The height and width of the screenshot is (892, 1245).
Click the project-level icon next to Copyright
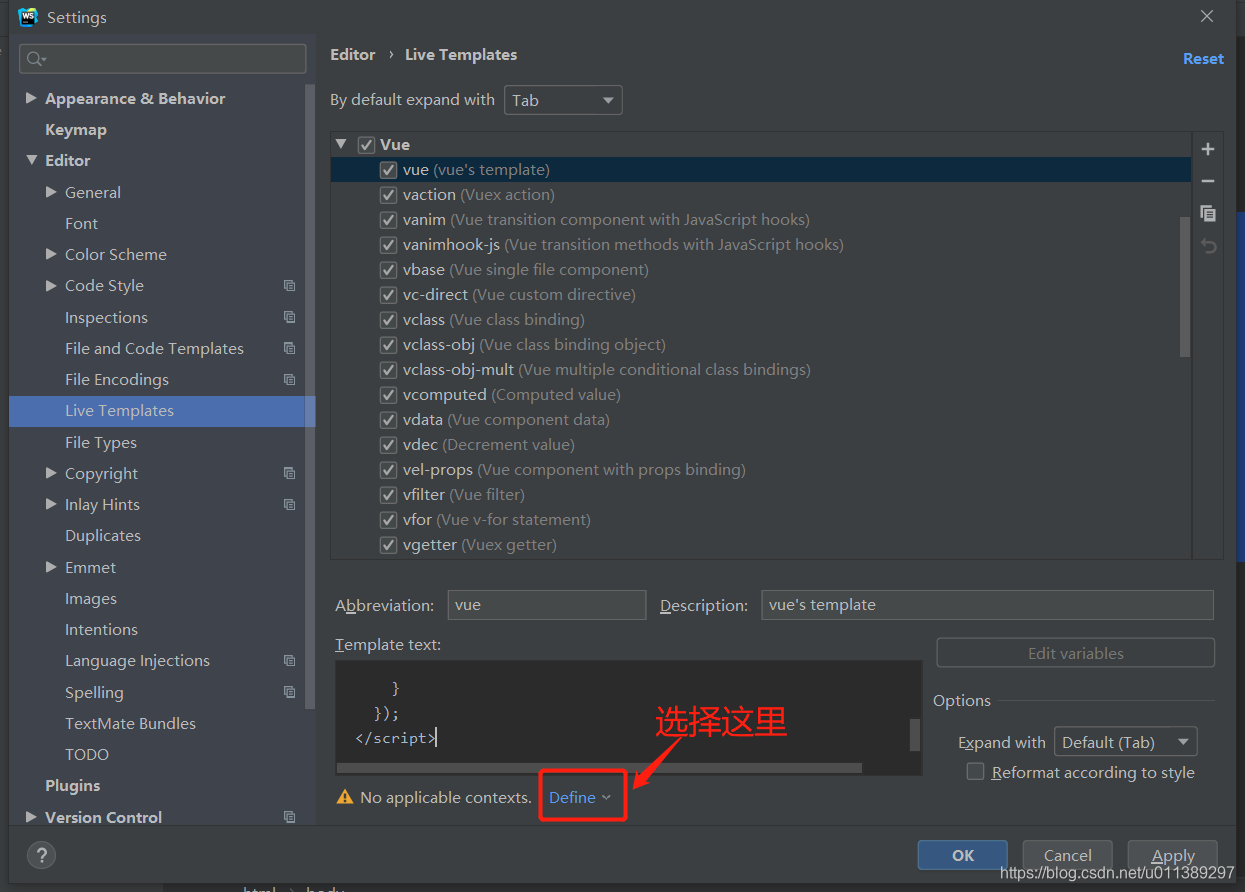[289, 473]
